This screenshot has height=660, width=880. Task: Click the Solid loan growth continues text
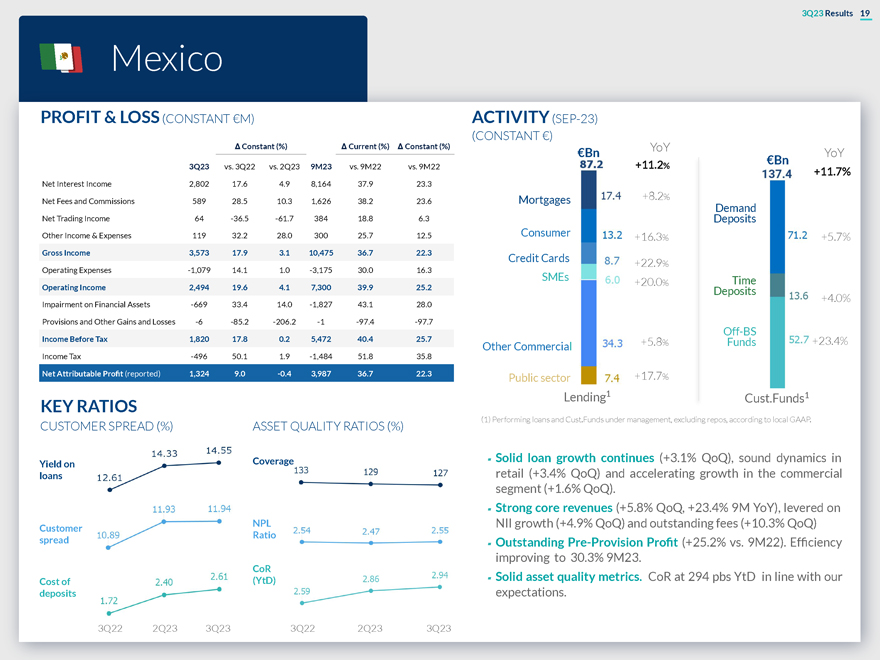tap(574, 458)
